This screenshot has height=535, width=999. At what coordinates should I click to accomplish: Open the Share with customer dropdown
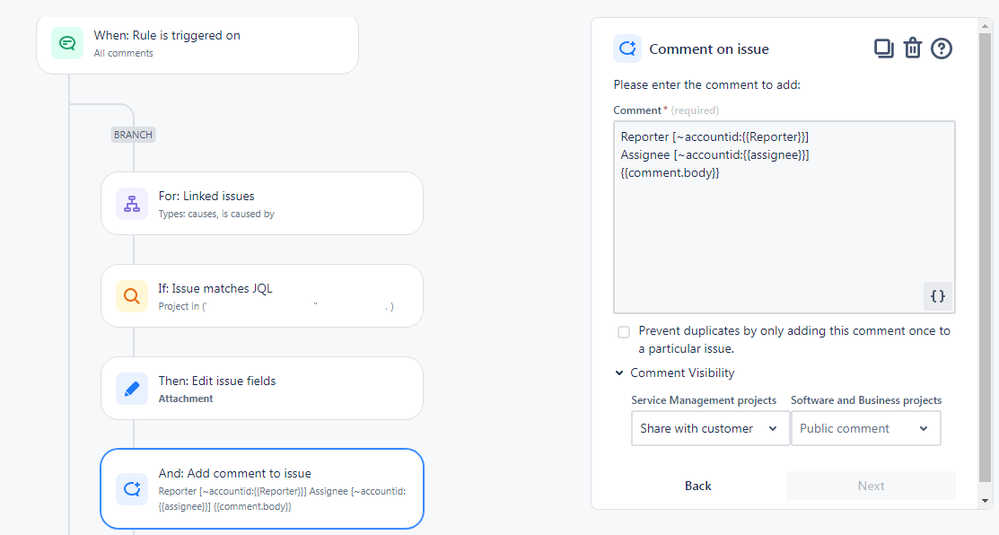tap(710, 428)
